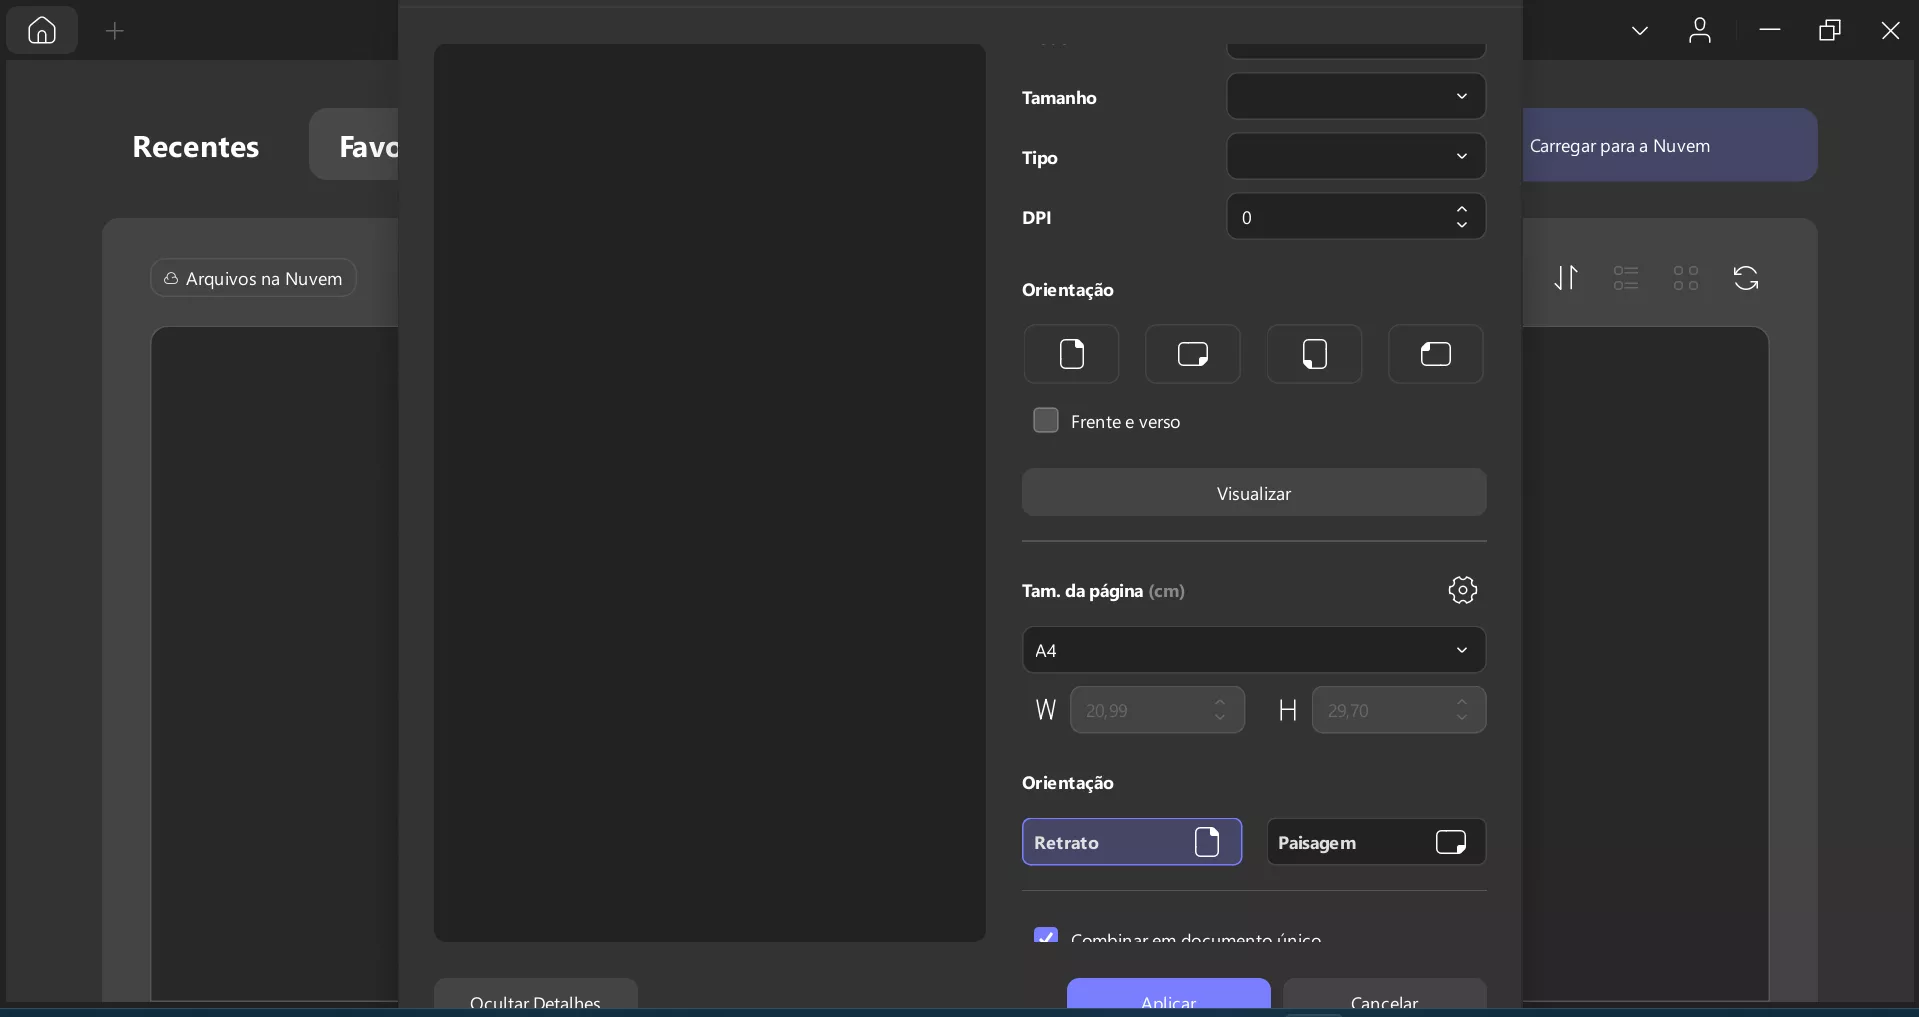Open the A4 page size dropdown

point(1254,650)
